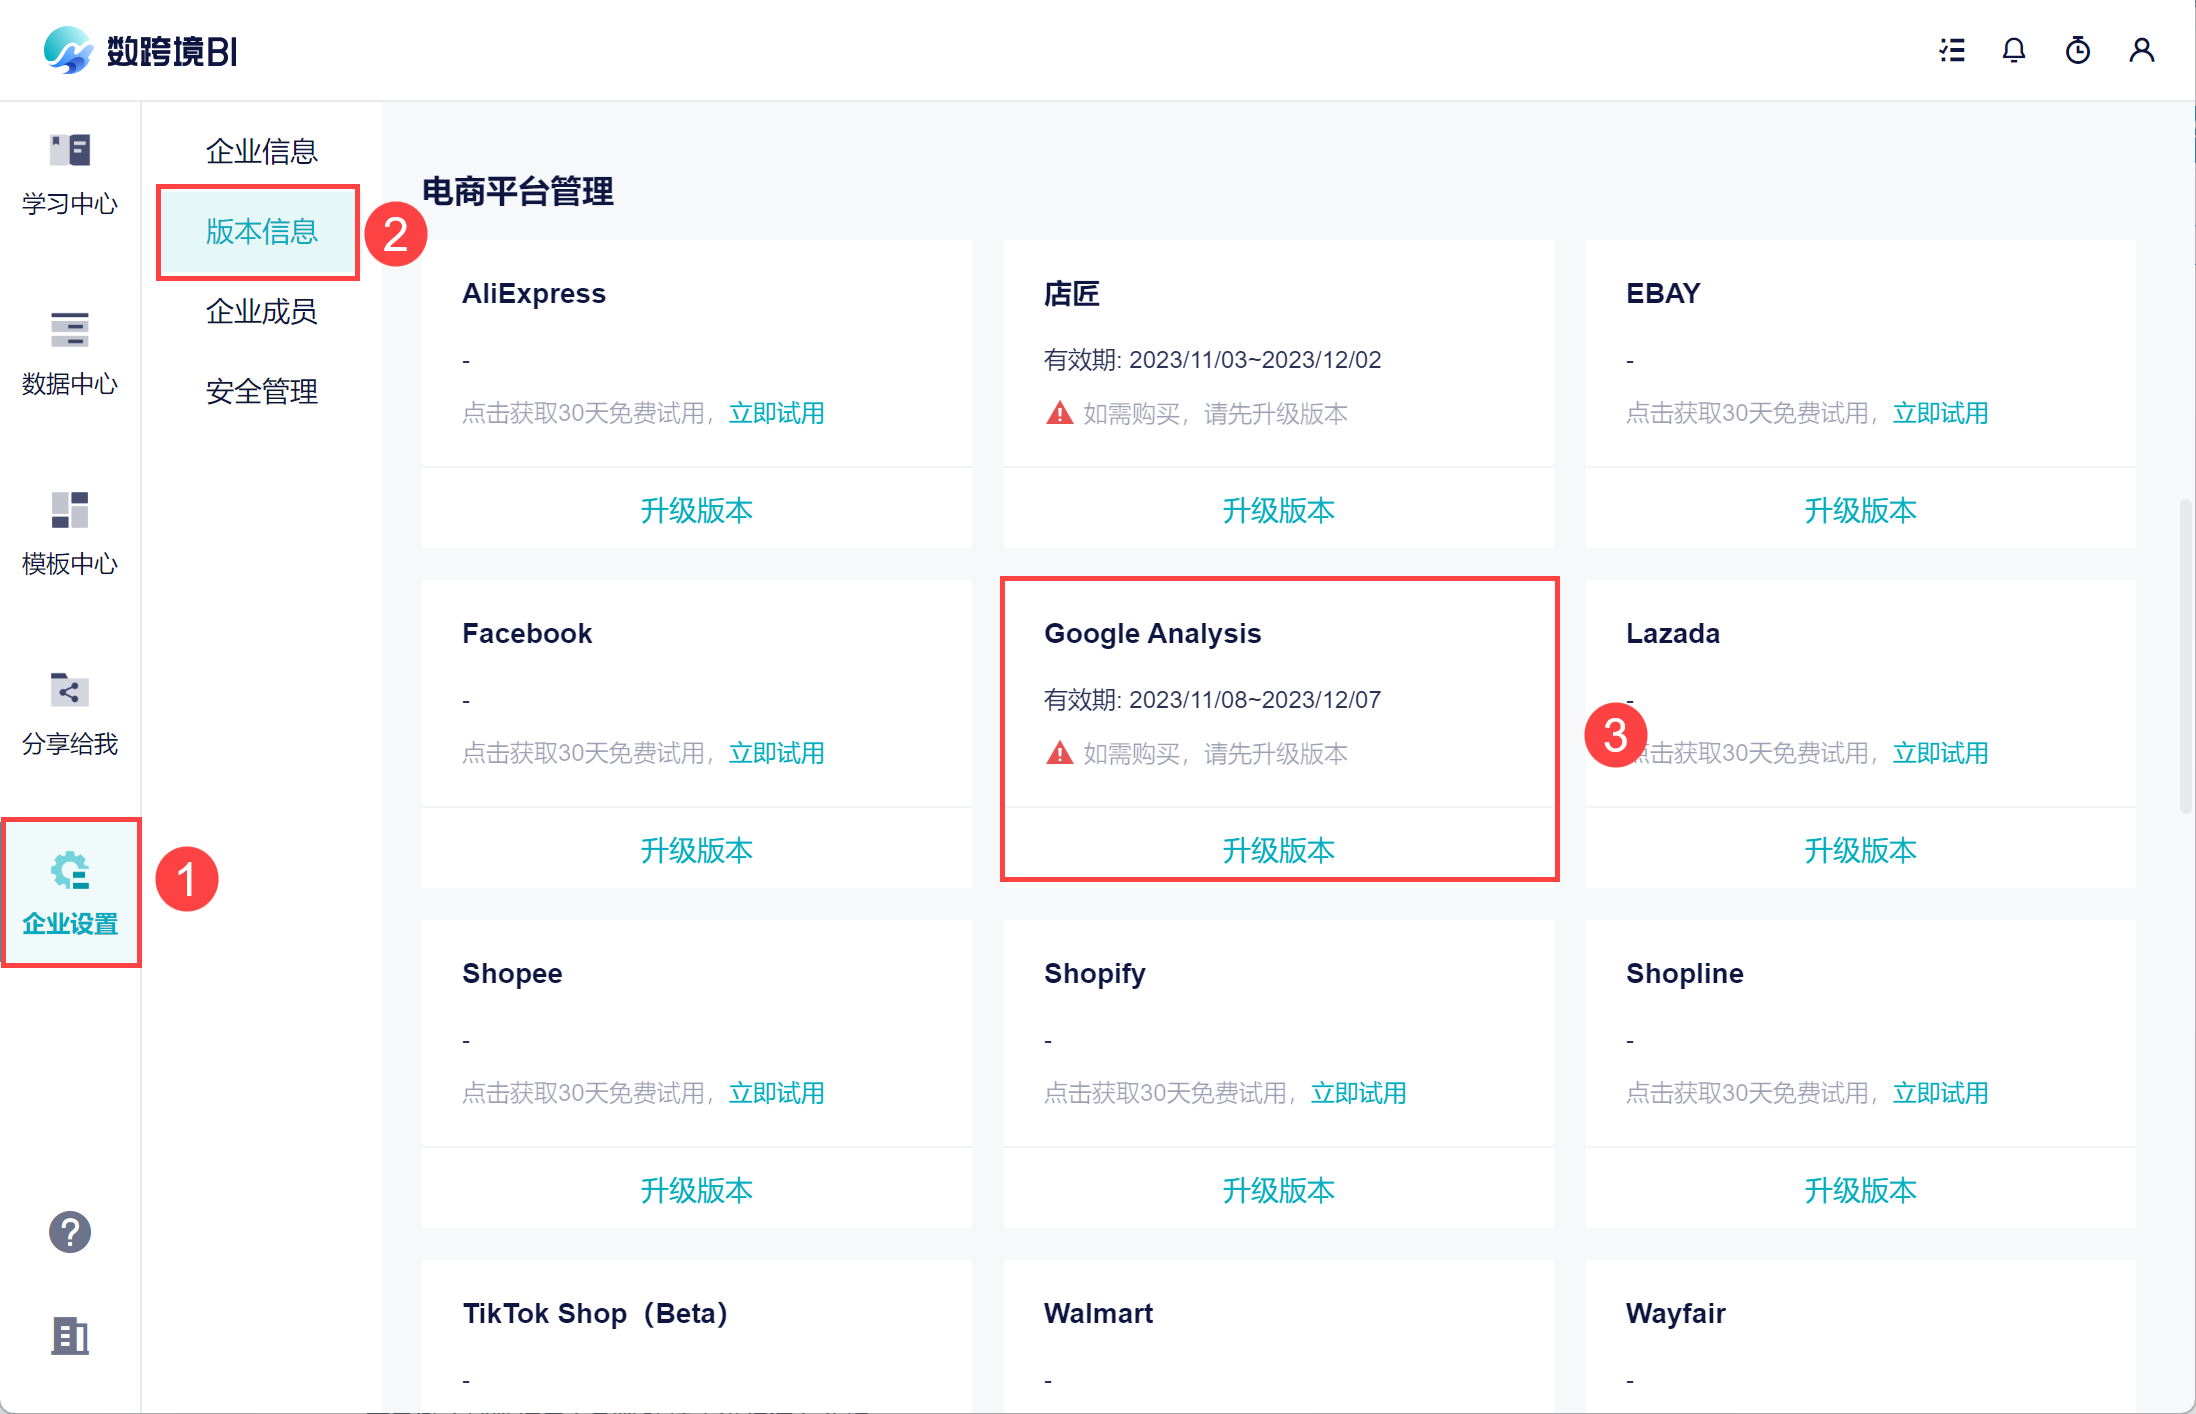Click the help question mark icon

coord(70,1232)
